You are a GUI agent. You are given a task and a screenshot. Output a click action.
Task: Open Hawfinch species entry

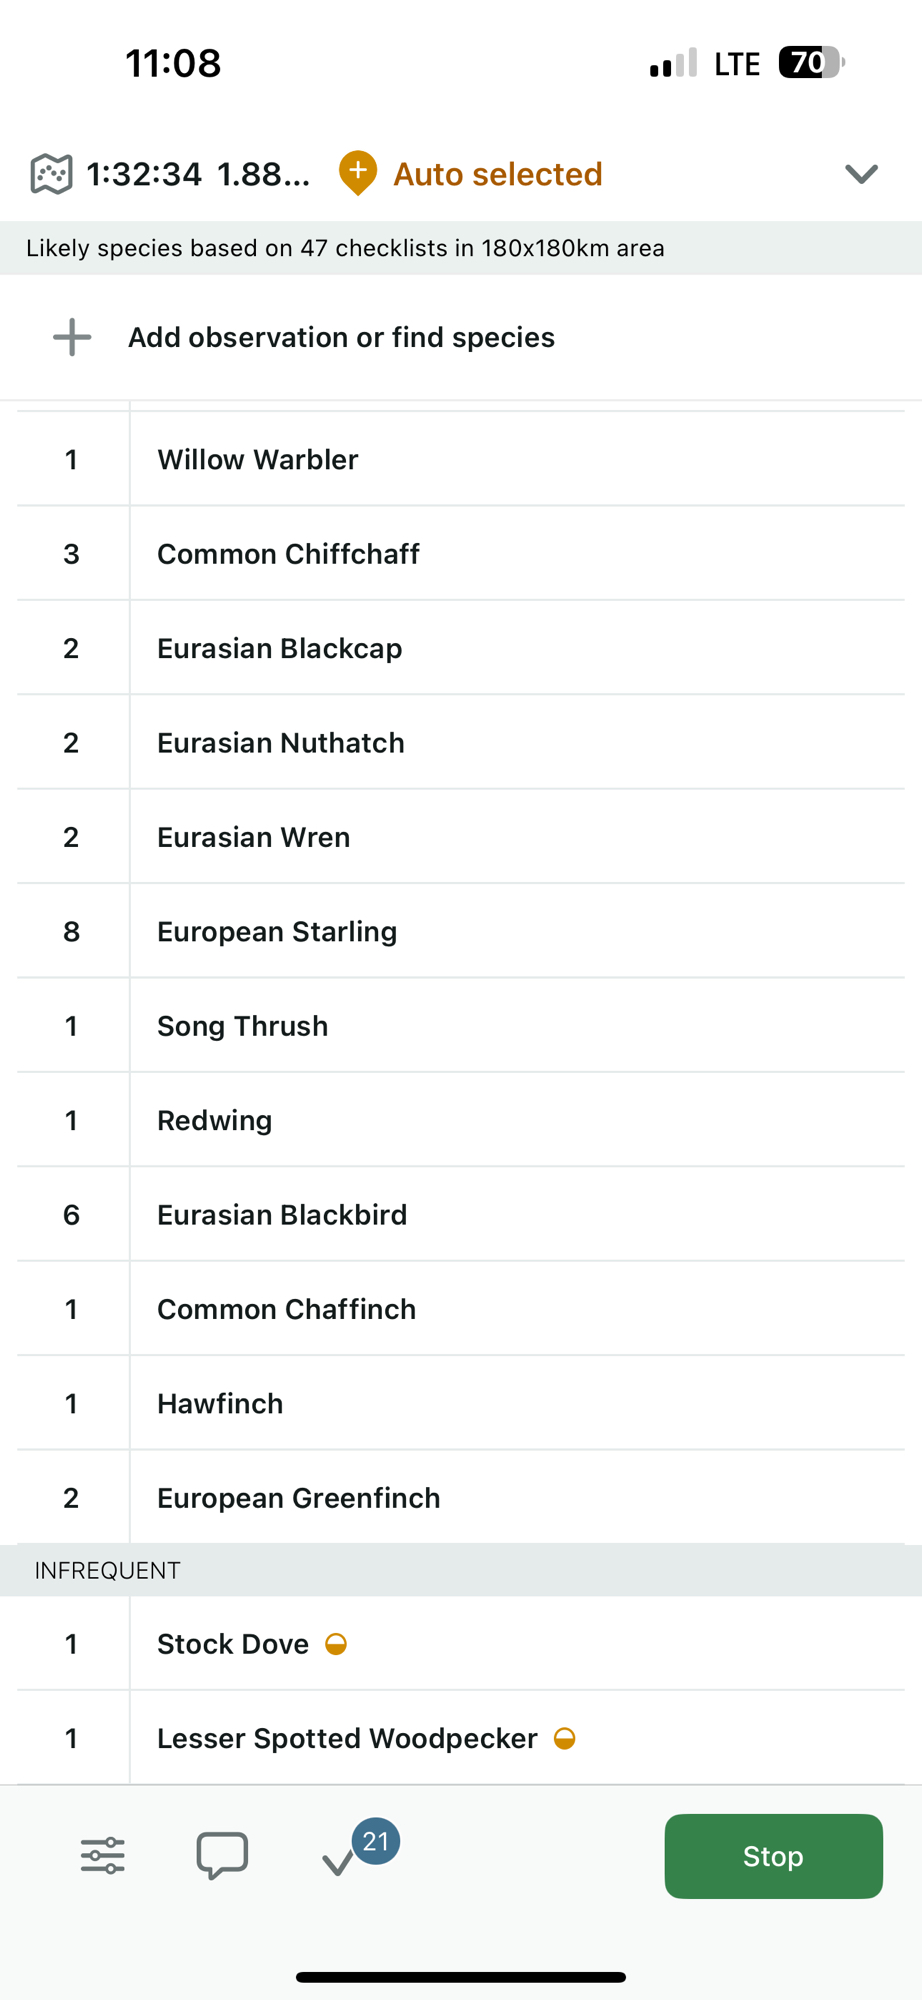point(220,1404)
